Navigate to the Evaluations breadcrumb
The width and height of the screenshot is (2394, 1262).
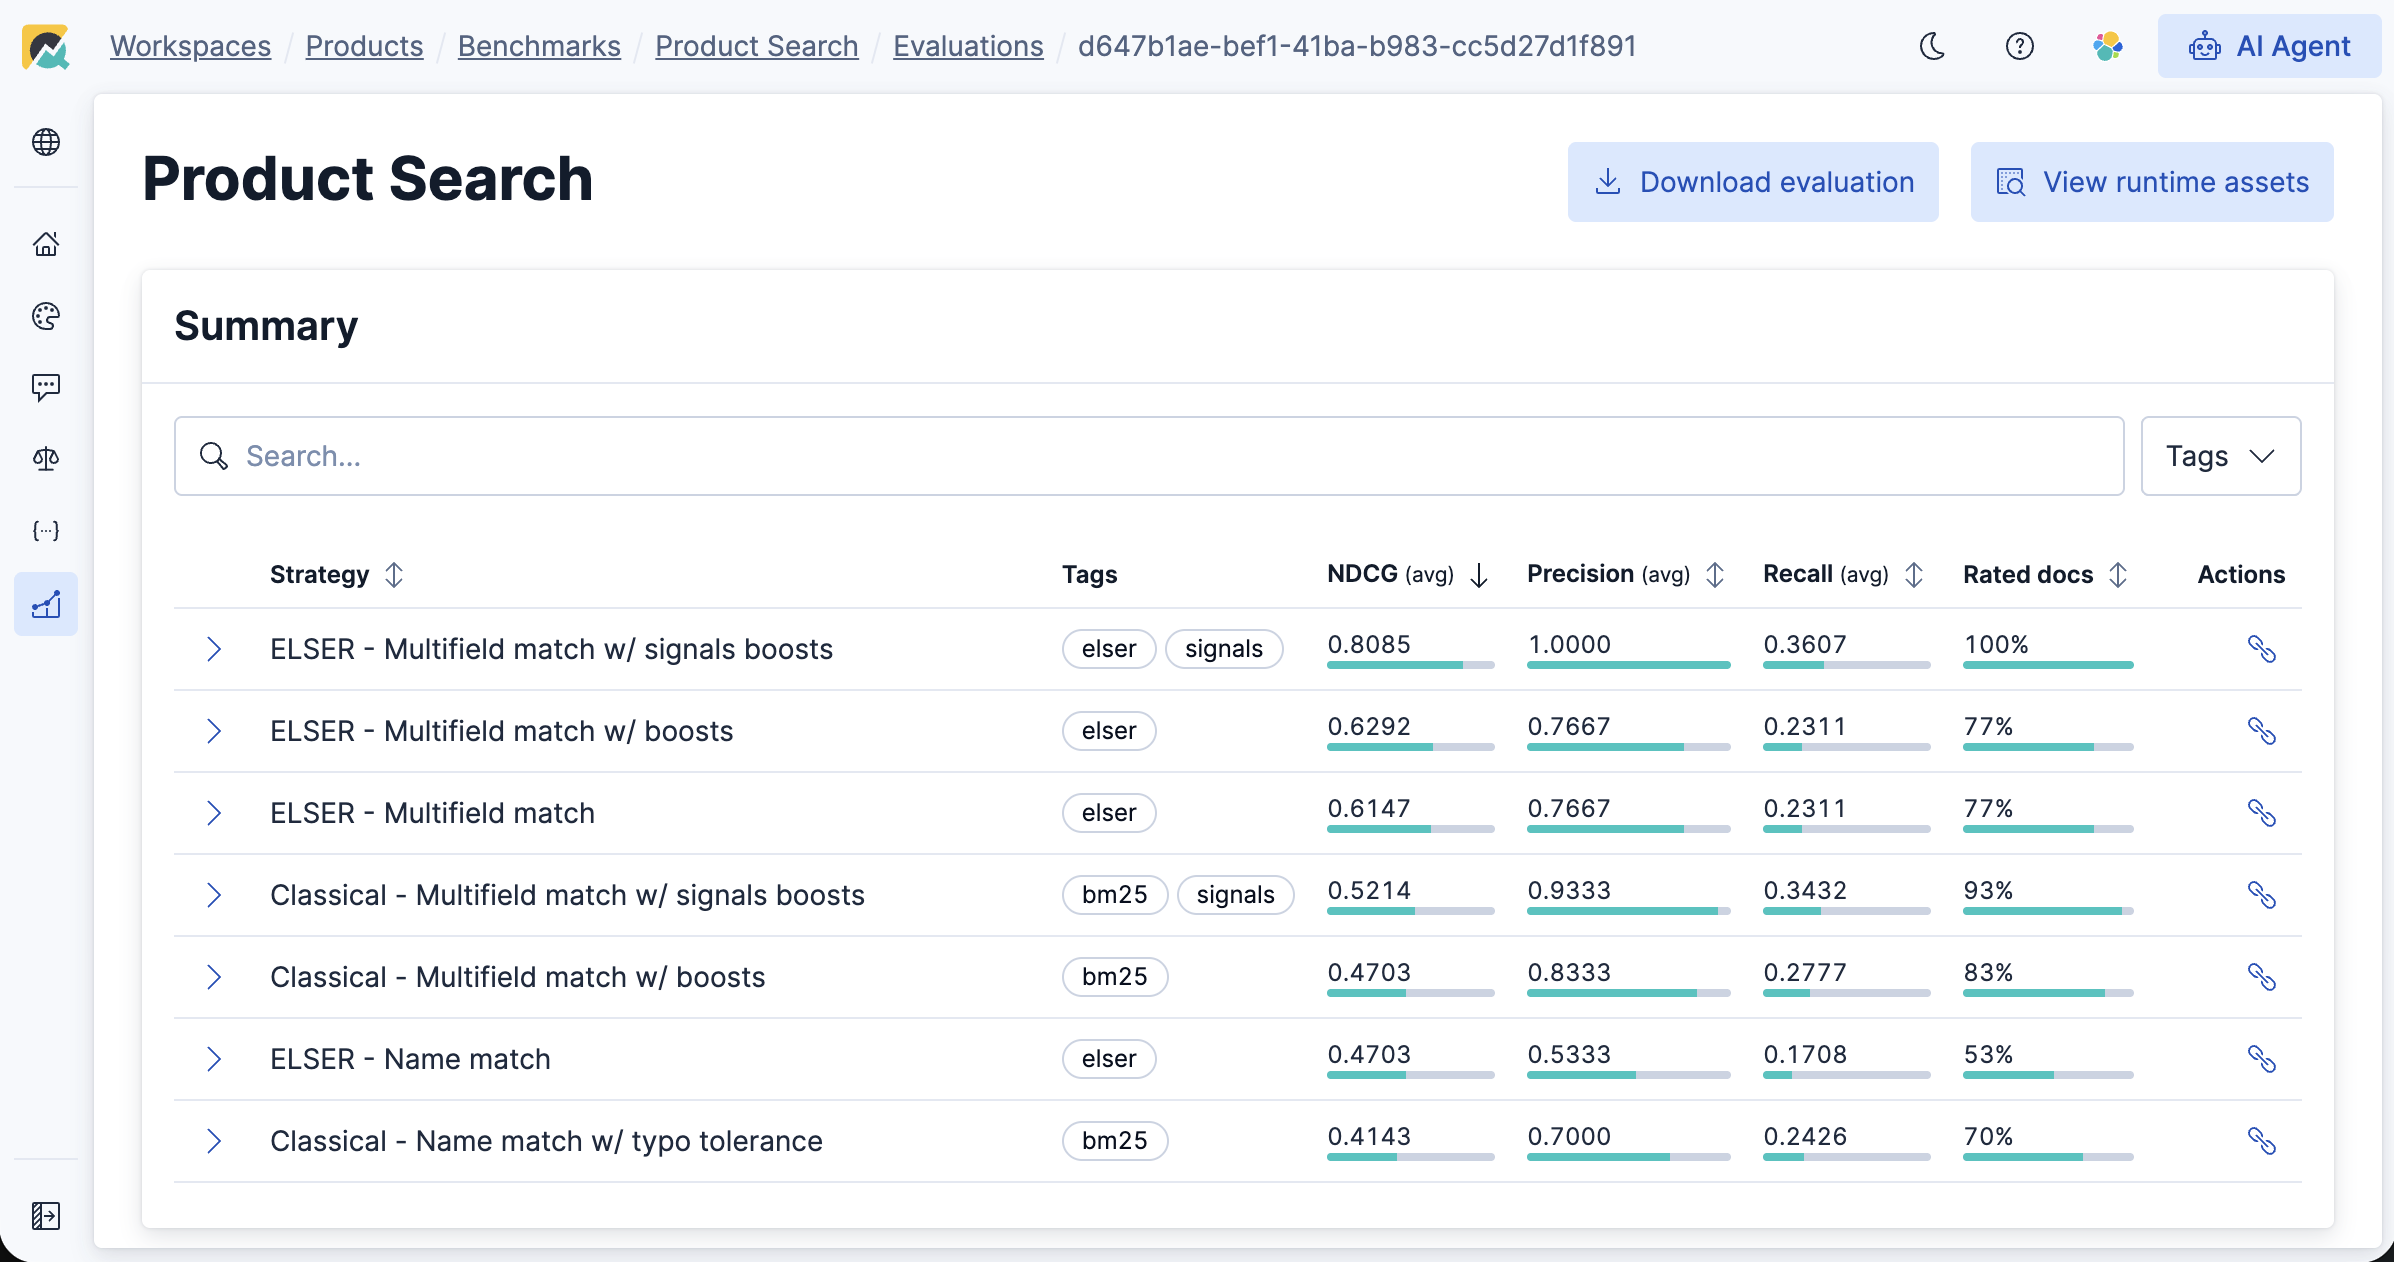[x=967, y=46]
